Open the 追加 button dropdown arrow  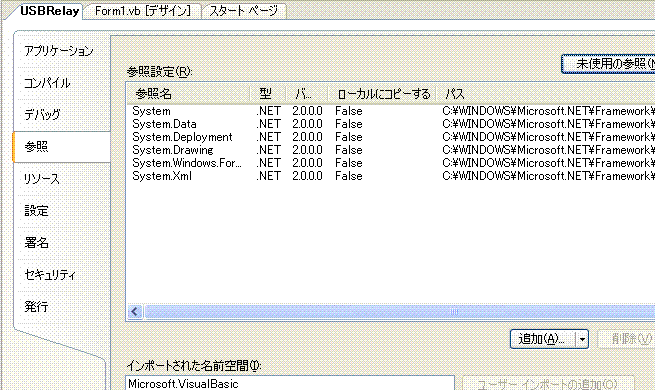coord(582,339)
